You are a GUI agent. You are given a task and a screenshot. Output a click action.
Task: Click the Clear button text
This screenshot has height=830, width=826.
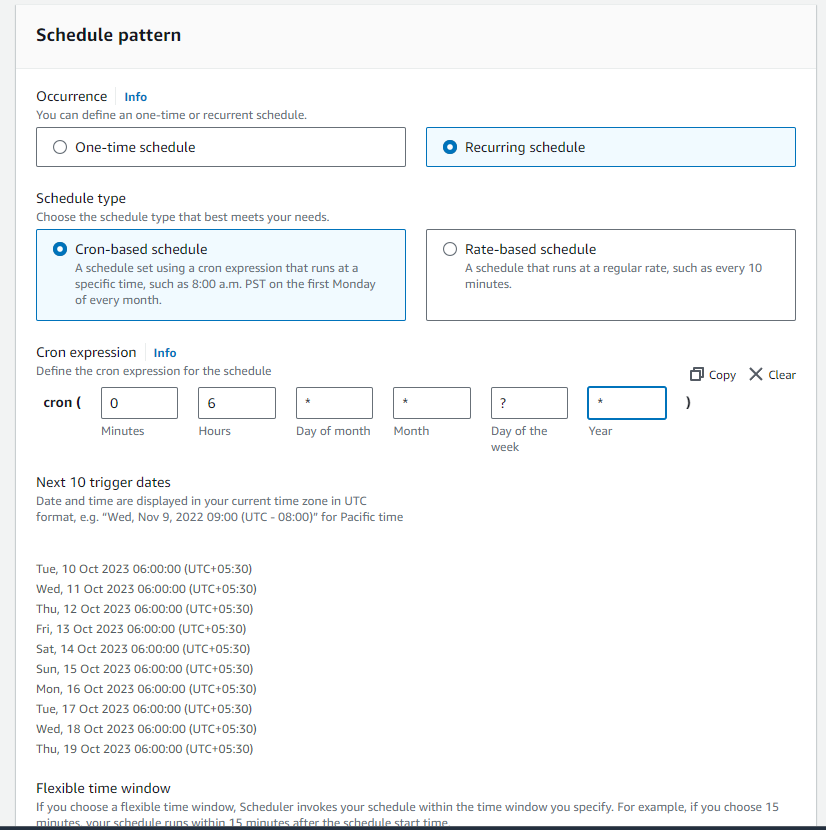[x=782, y=375]
